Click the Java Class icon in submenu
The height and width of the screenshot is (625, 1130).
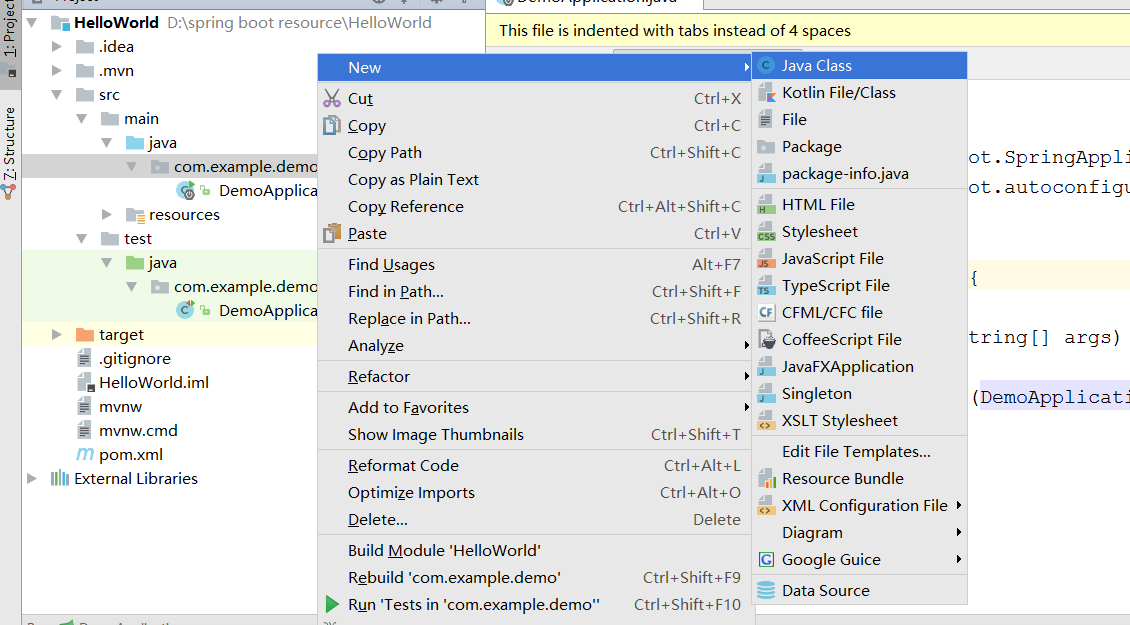pos(766,66)
